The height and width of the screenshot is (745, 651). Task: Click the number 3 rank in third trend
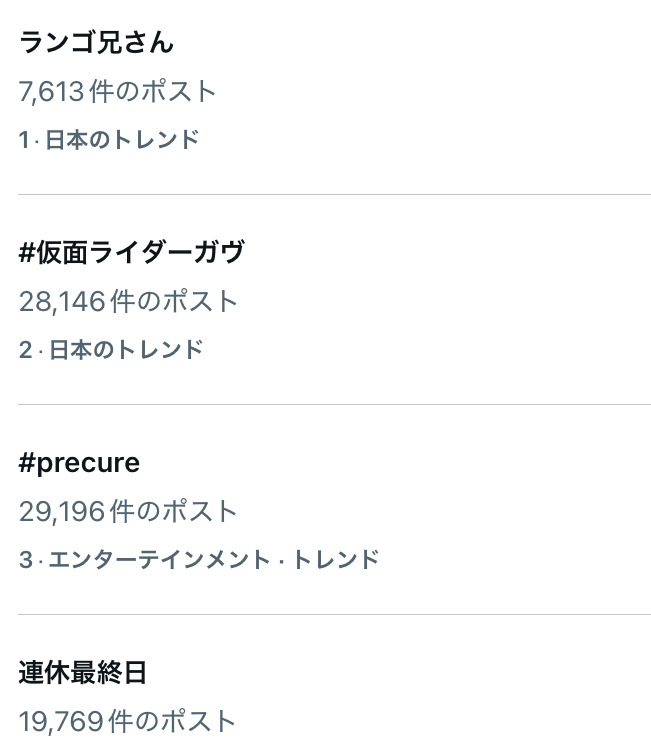[x=26, y=560]
